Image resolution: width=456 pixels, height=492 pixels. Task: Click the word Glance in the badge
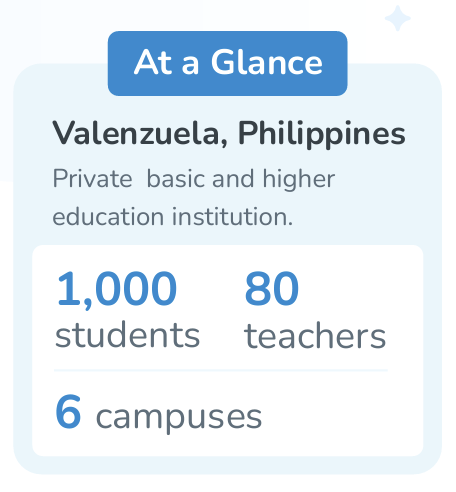267,62
